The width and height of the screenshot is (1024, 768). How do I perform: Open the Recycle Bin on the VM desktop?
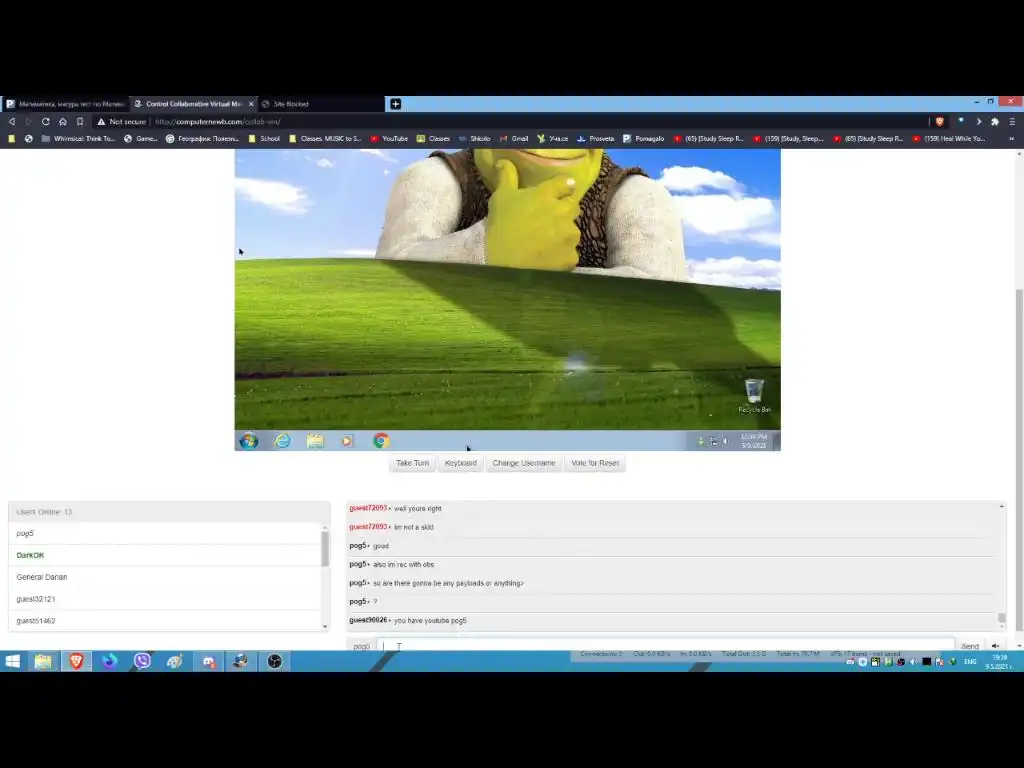[754, 396]
